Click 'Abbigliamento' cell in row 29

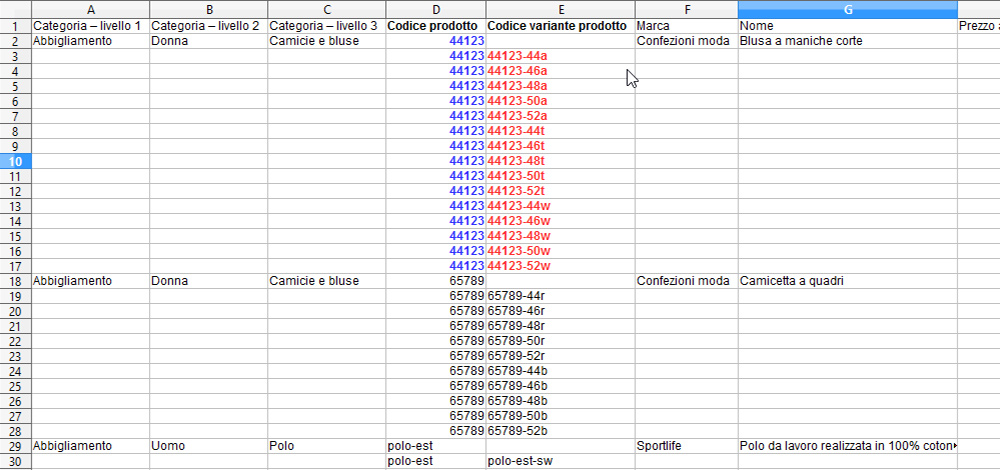(91, 446)
